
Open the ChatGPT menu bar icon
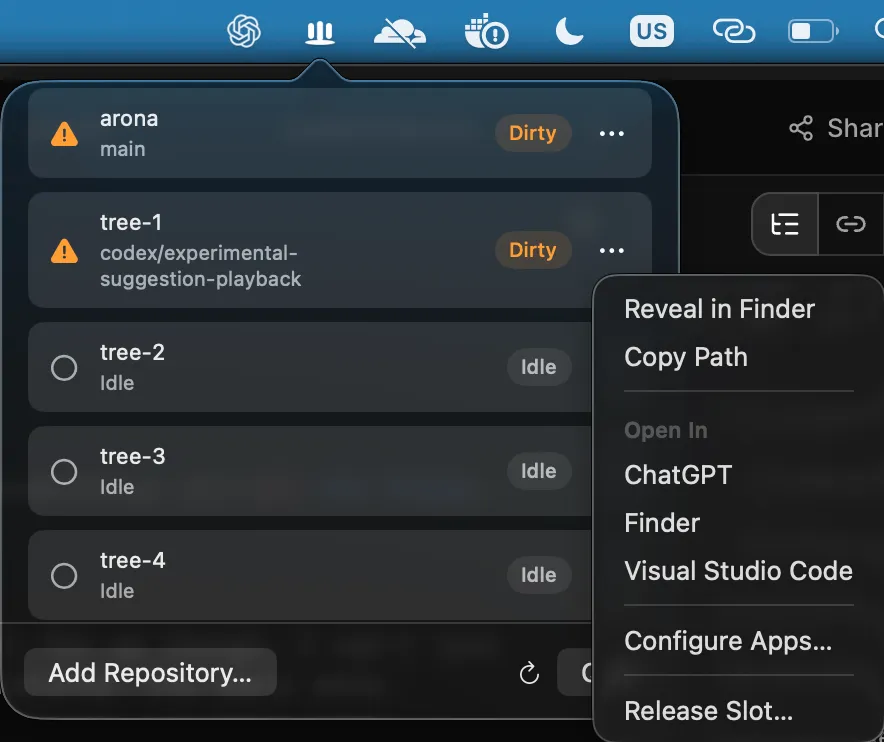click(244, 31)
